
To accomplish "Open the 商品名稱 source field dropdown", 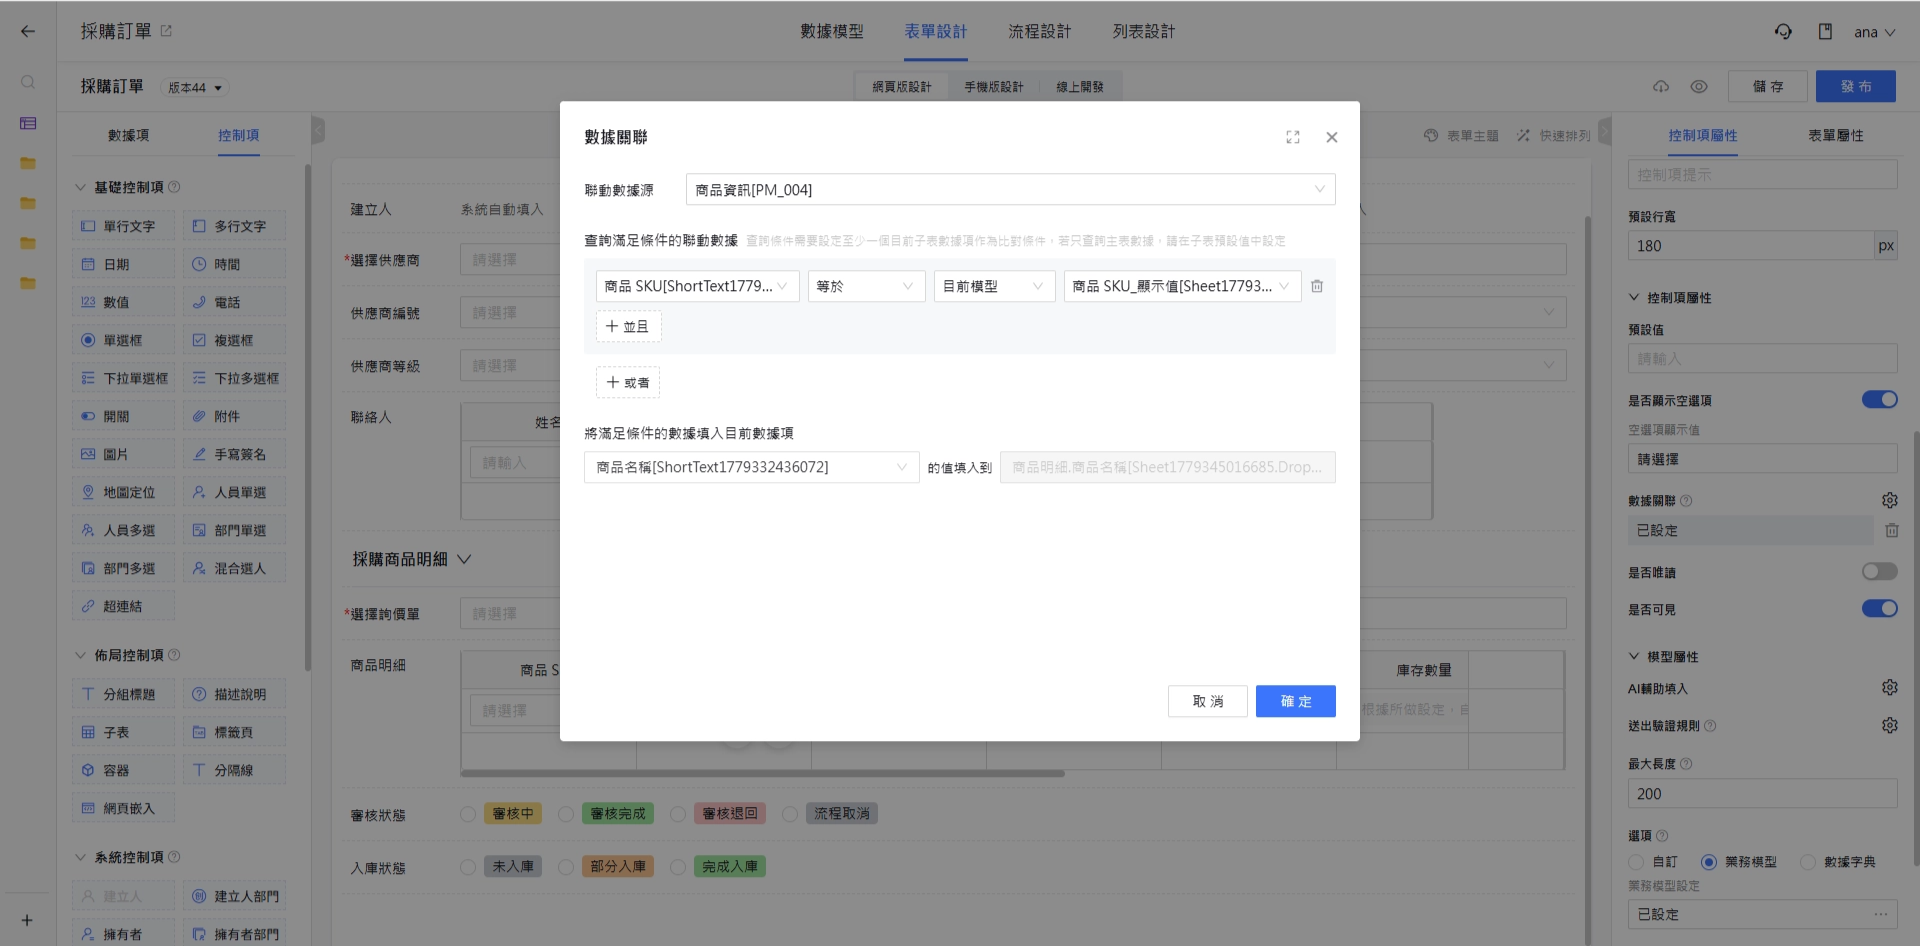I will [751, 467].
